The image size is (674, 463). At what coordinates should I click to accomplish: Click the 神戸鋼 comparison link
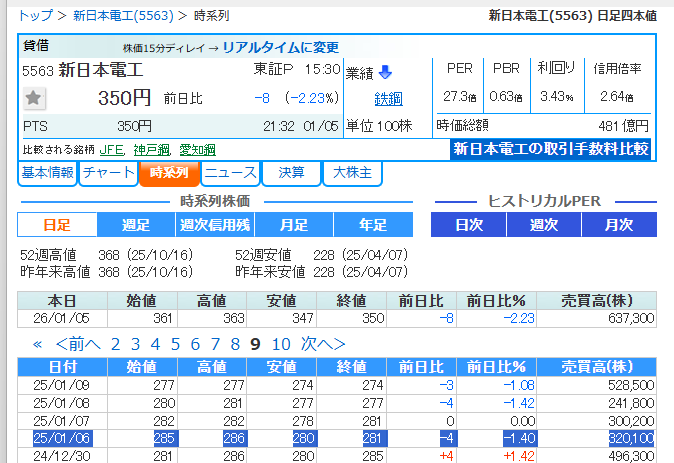153,149
